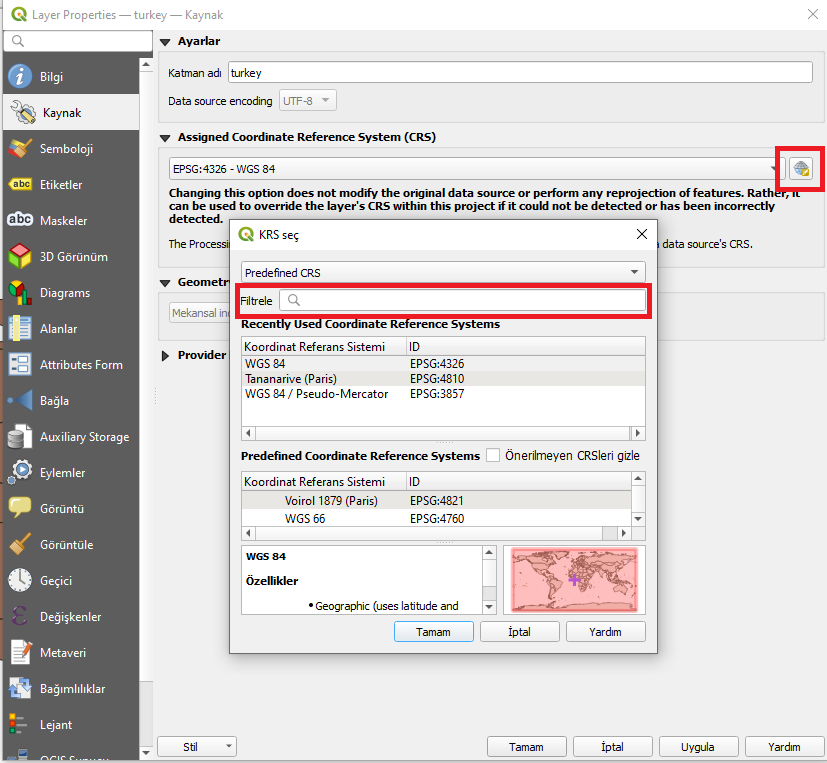Open the Predefined CRS dropdown

pos(443,272)
